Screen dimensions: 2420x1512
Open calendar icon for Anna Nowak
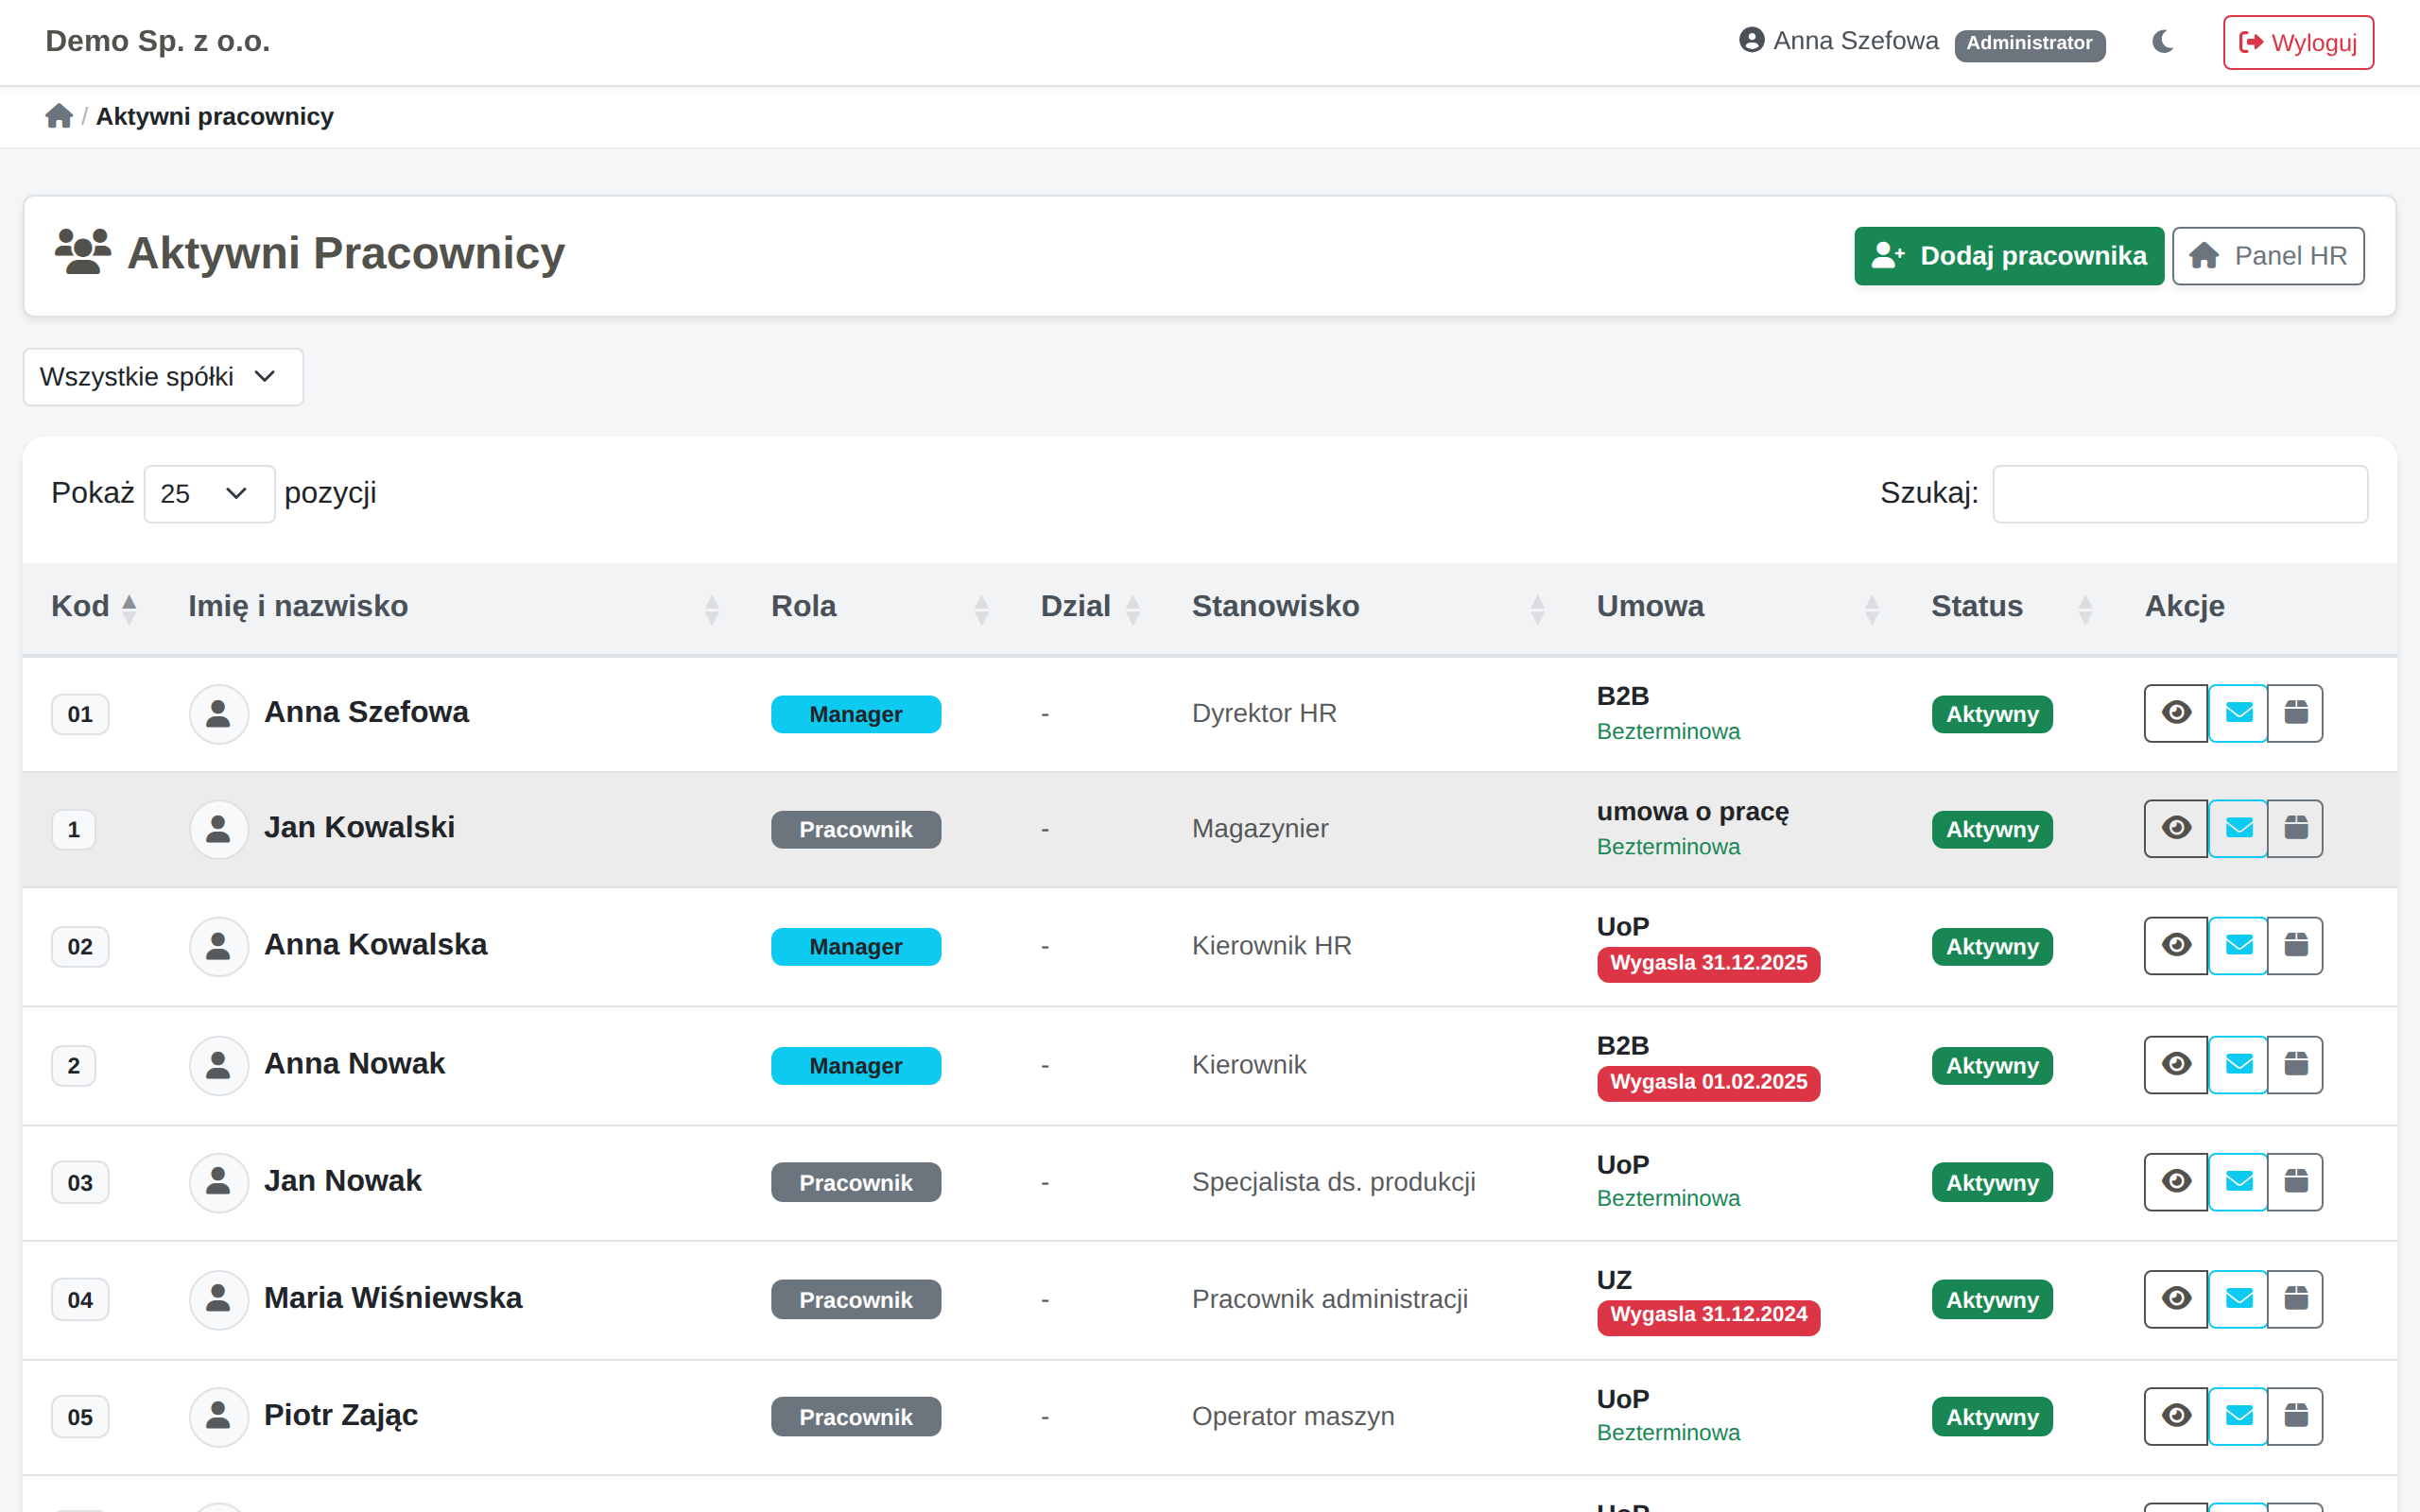click(2296, 1064)
